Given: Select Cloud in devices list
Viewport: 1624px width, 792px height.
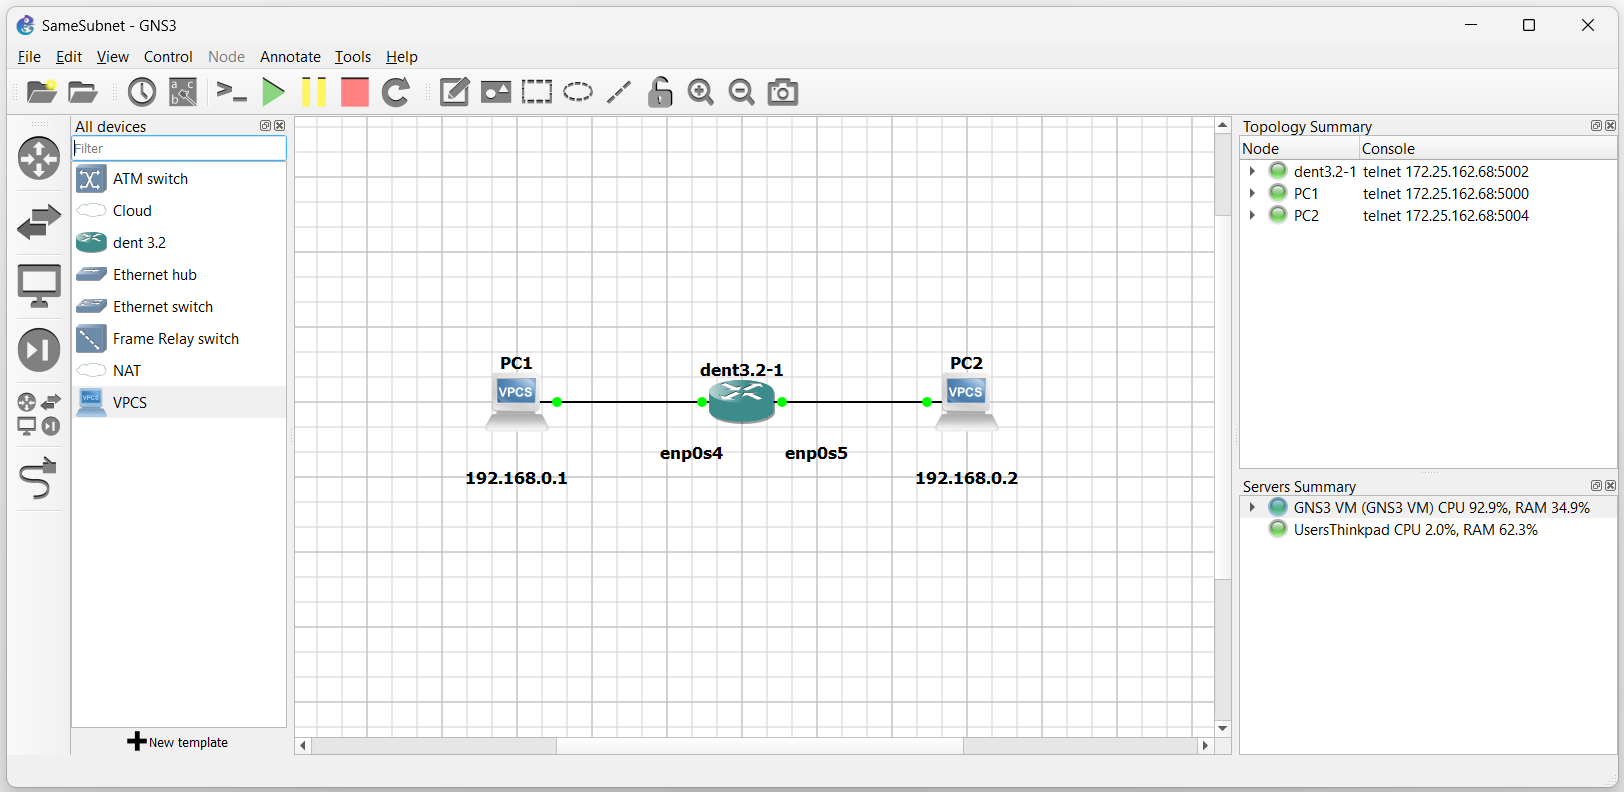Looking at the screenshot, I should (179, 211).
